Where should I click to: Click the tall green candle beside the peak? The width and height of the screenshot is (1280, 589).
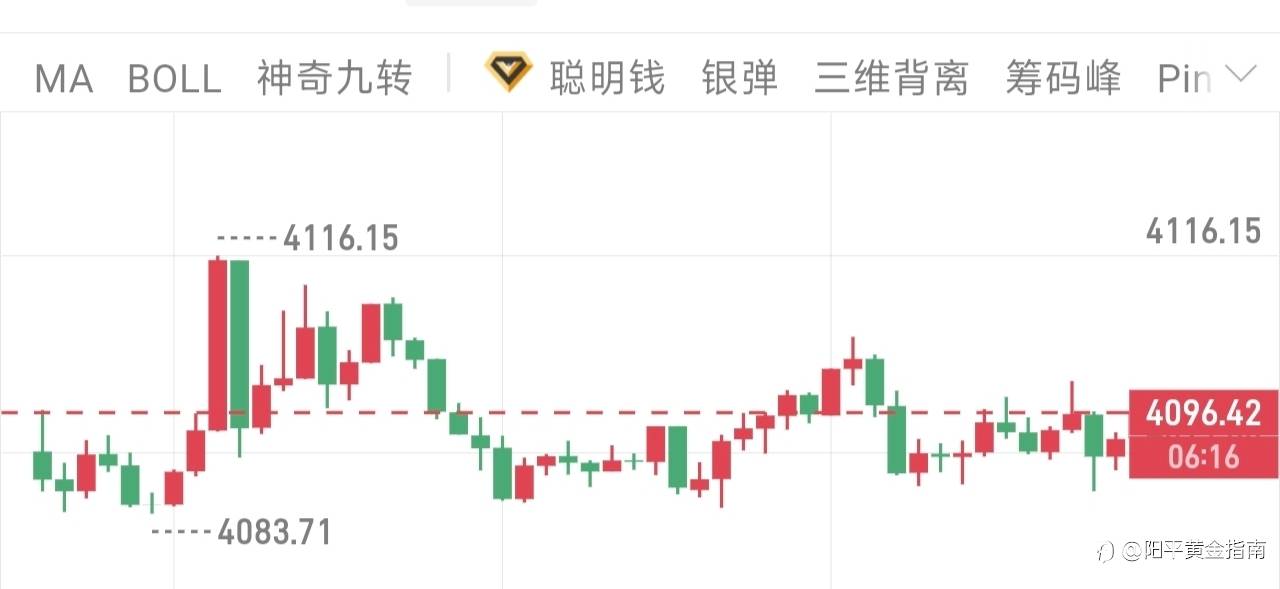point(239,345)
